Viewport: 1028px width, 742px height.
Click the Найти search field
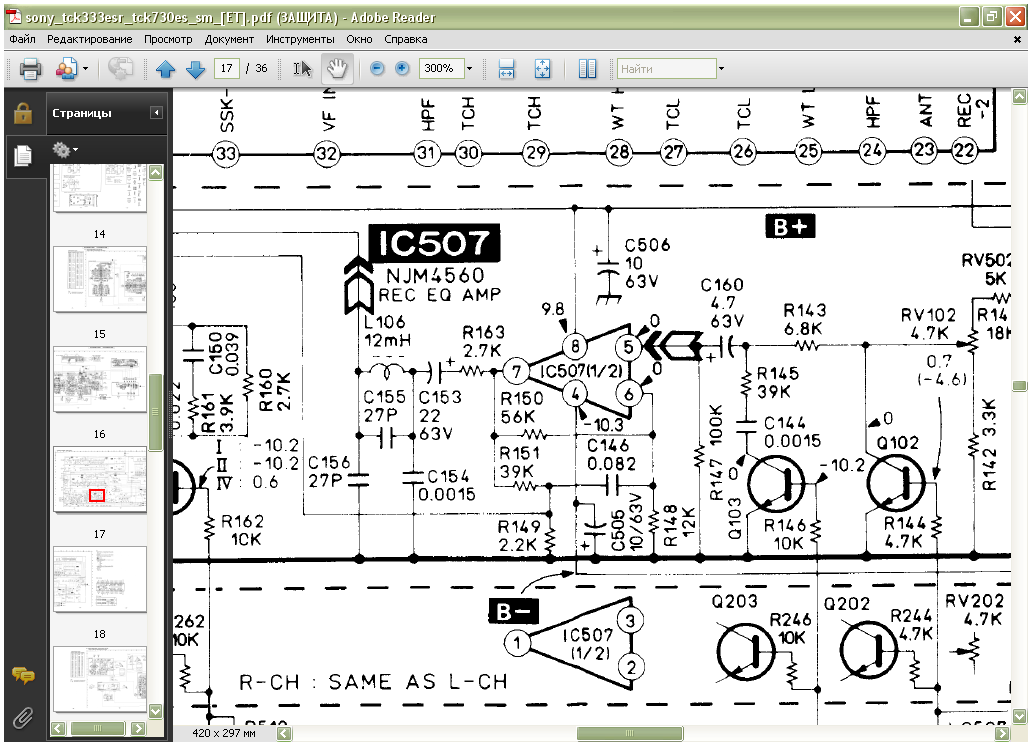tap(666, 69)
